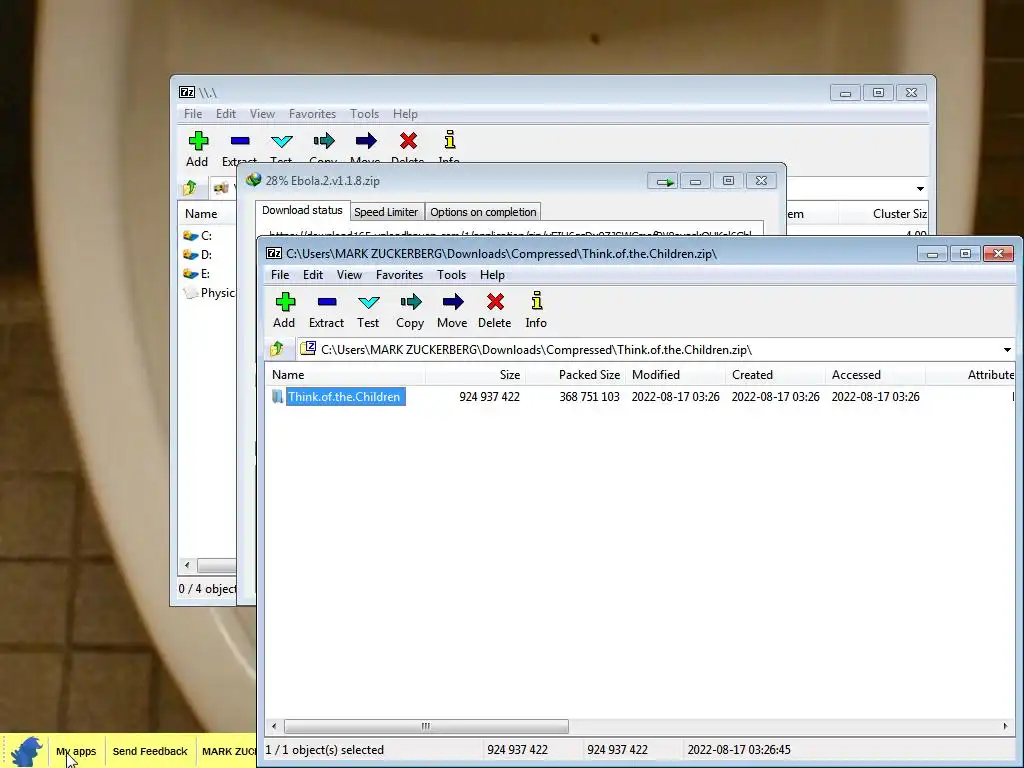Viewport: 1024px width, 768px height.
Task: Click the archive icon in the address bar
Action: (308, 349)
